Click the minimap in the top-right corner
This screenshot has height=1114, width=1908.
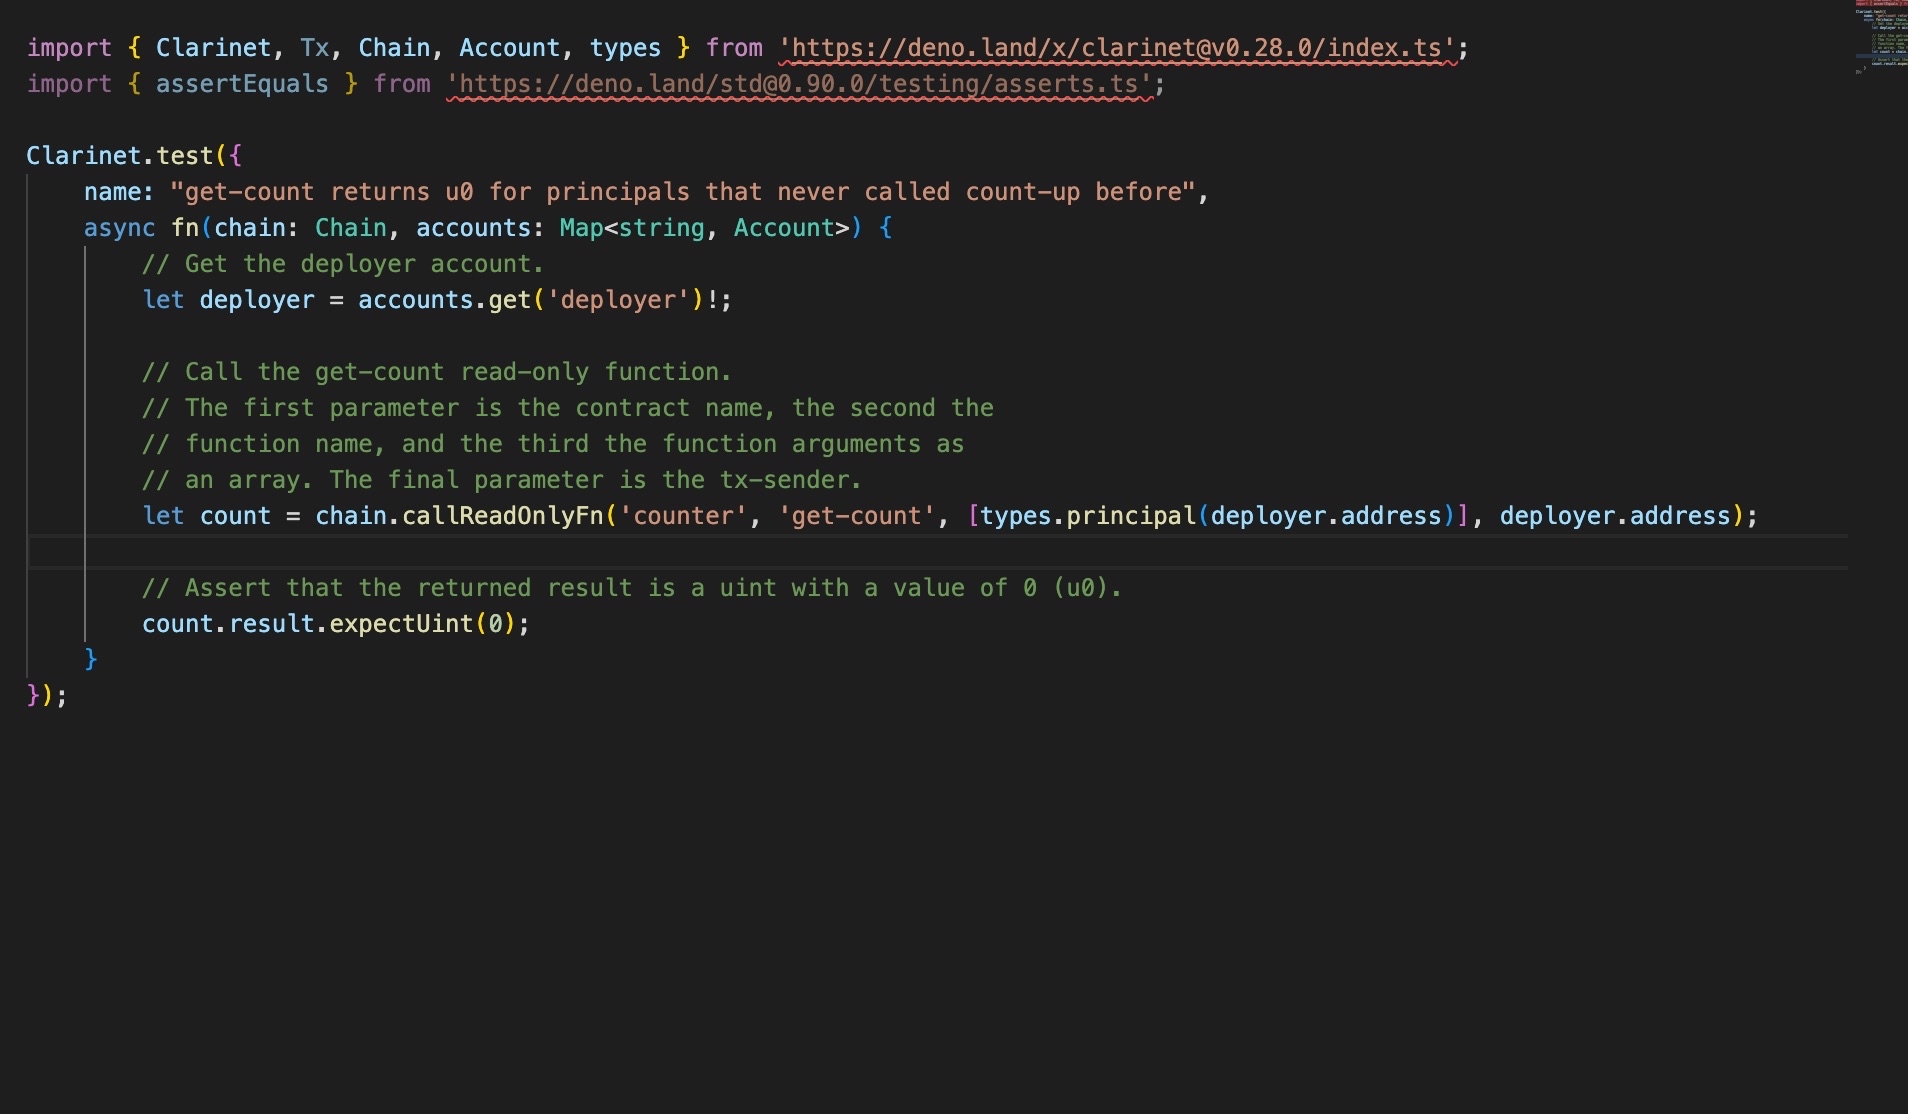[x=1880, y=38]
